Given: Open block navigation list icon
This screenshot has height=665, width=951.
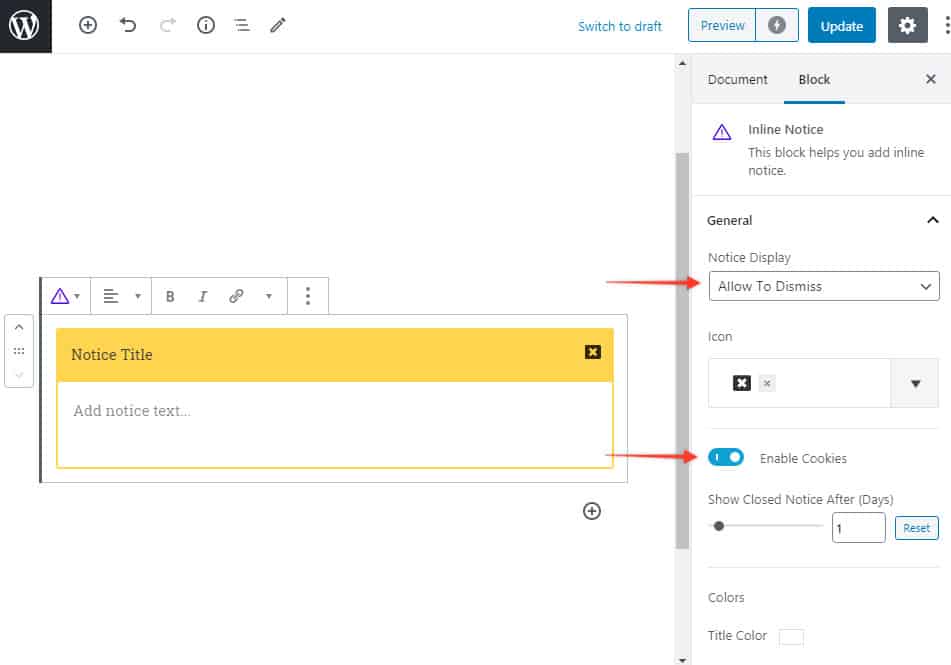Looking at the screenshot, I should tap(242, 26).
